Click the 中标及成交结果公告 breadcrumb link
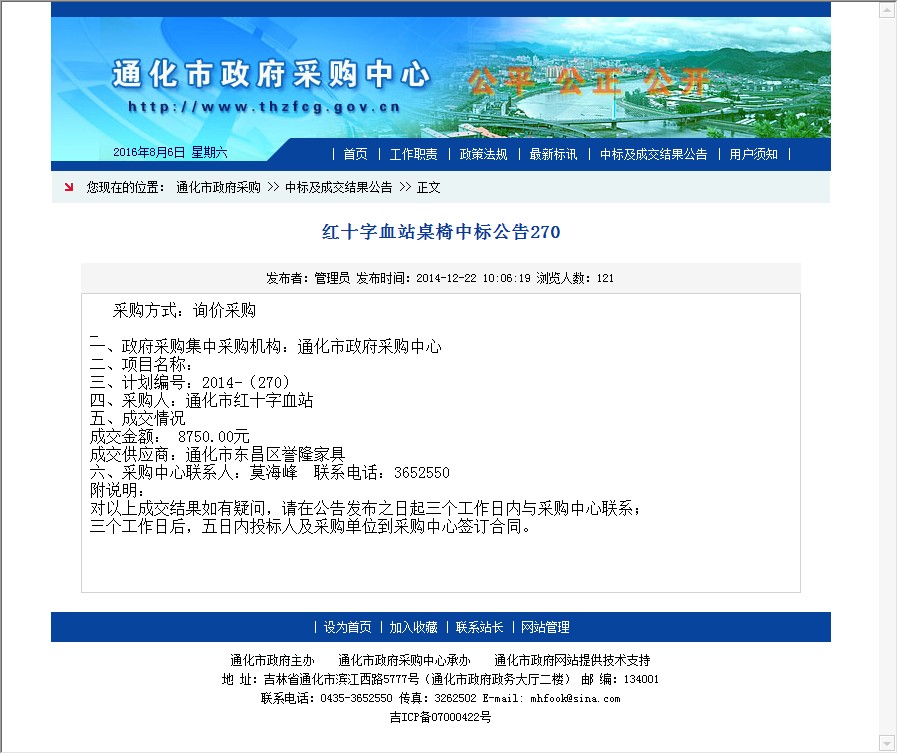The height and width of the screenshot is (754, 898). pyautogui.click(x=338, y=187)
